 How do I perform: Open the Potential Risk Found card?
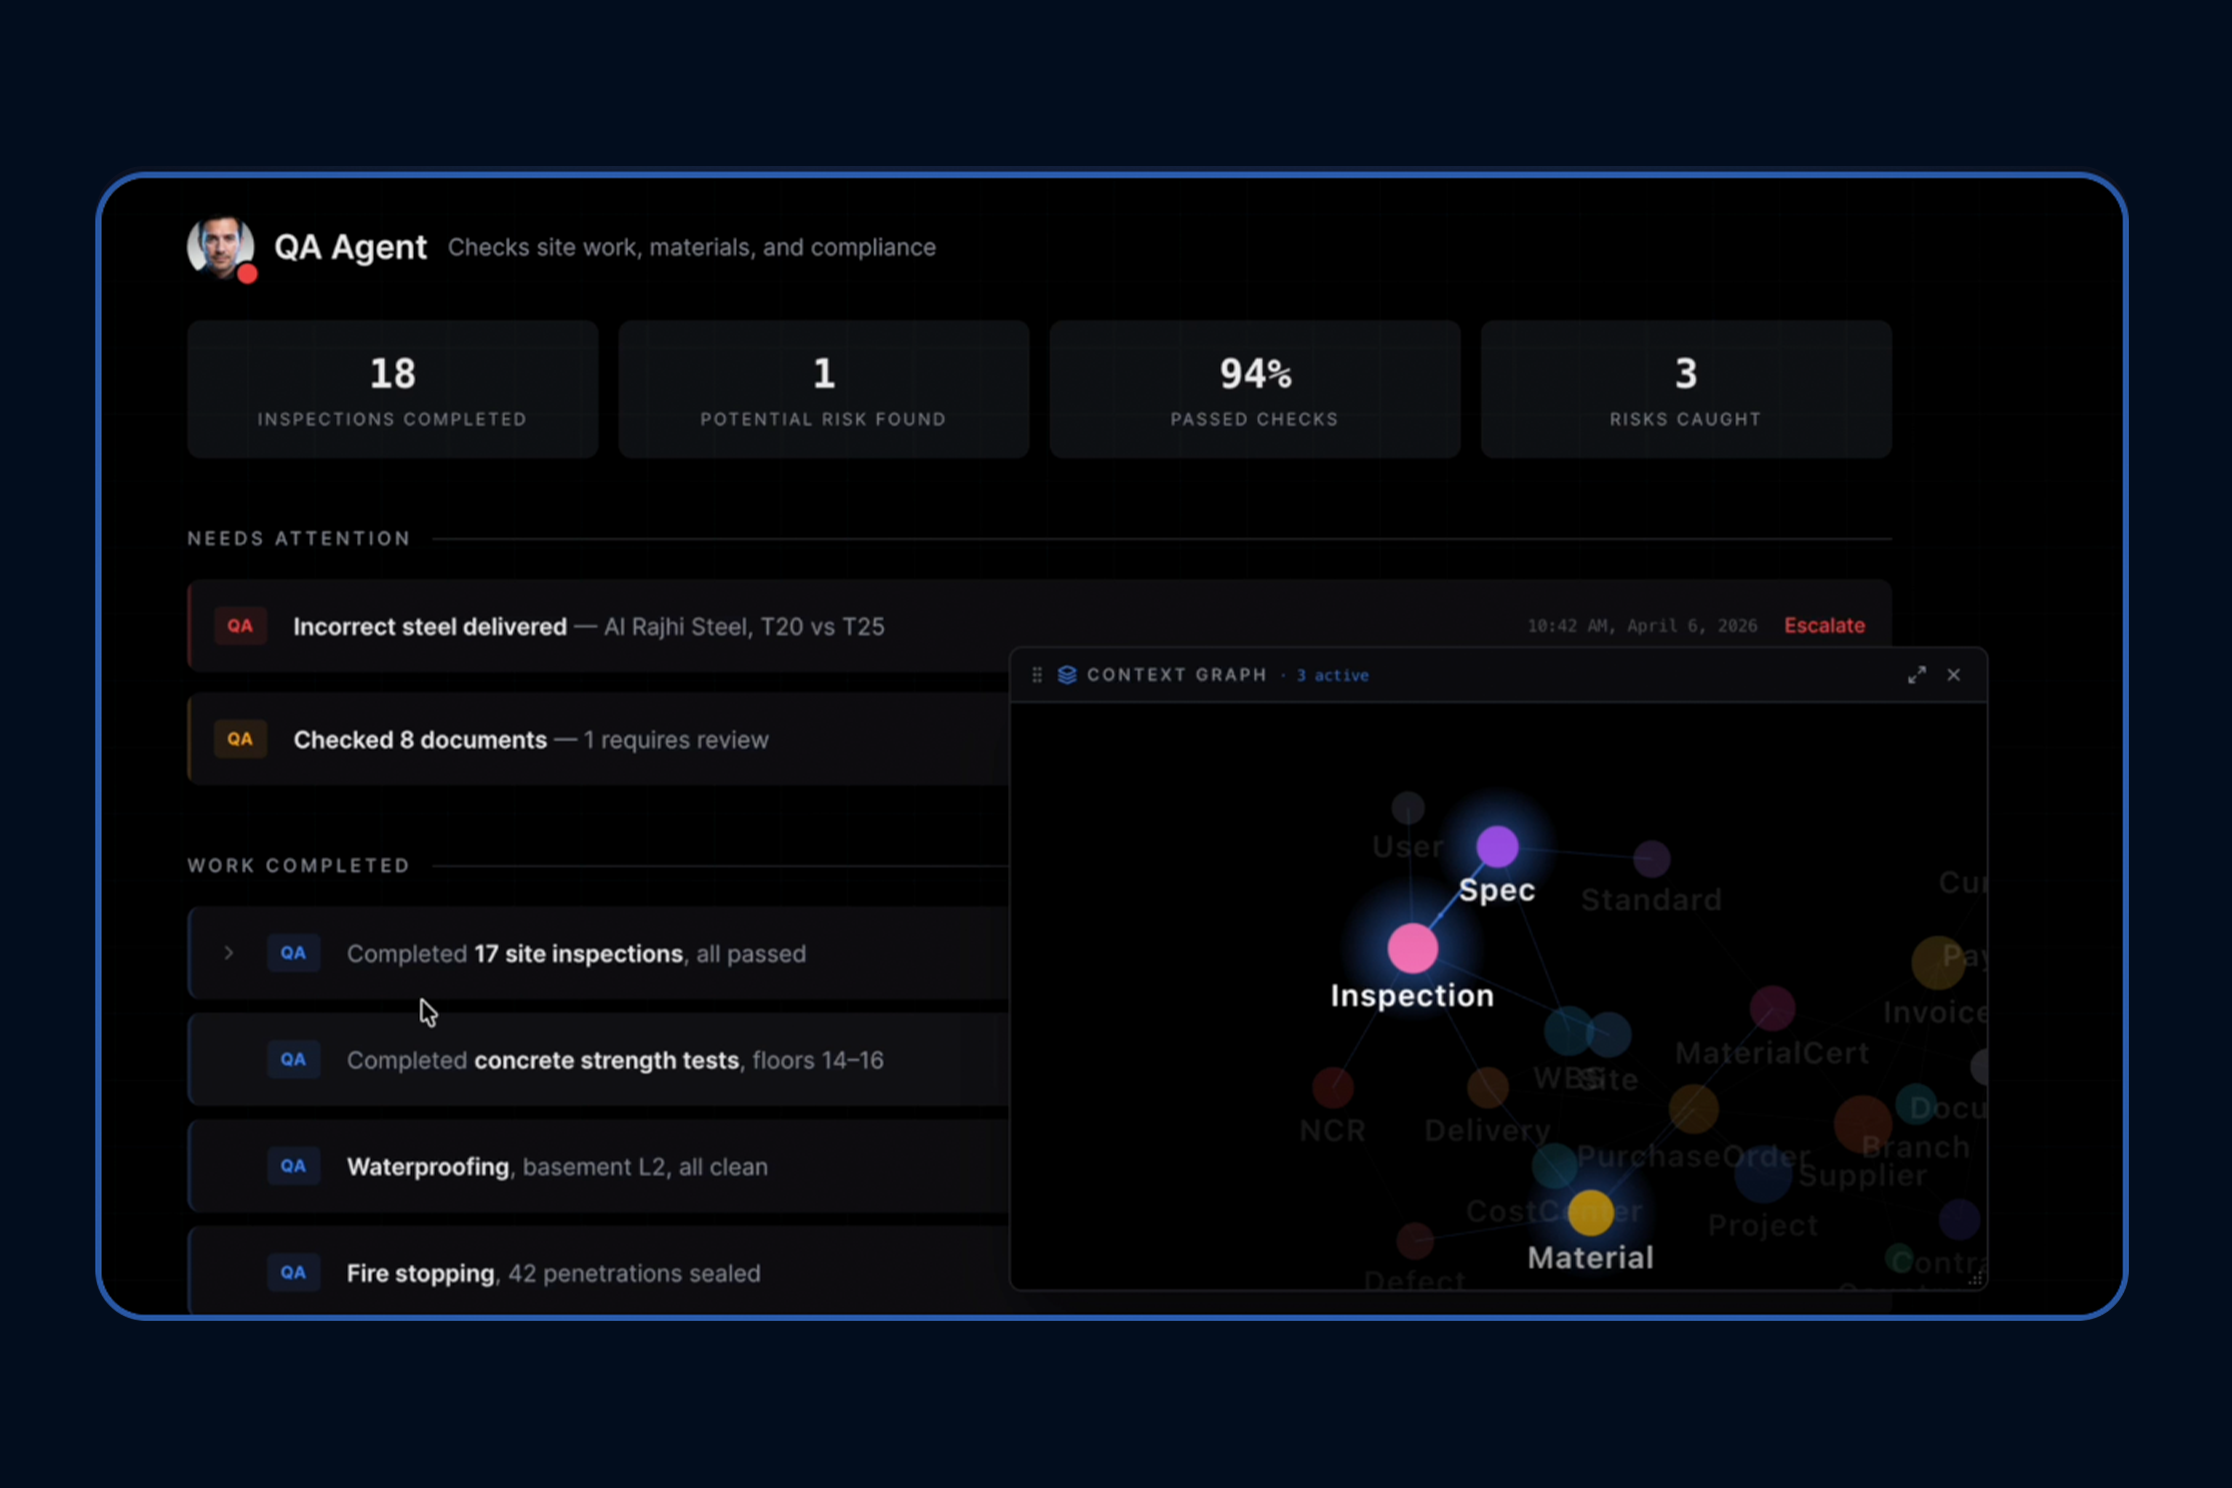(823, 389)
